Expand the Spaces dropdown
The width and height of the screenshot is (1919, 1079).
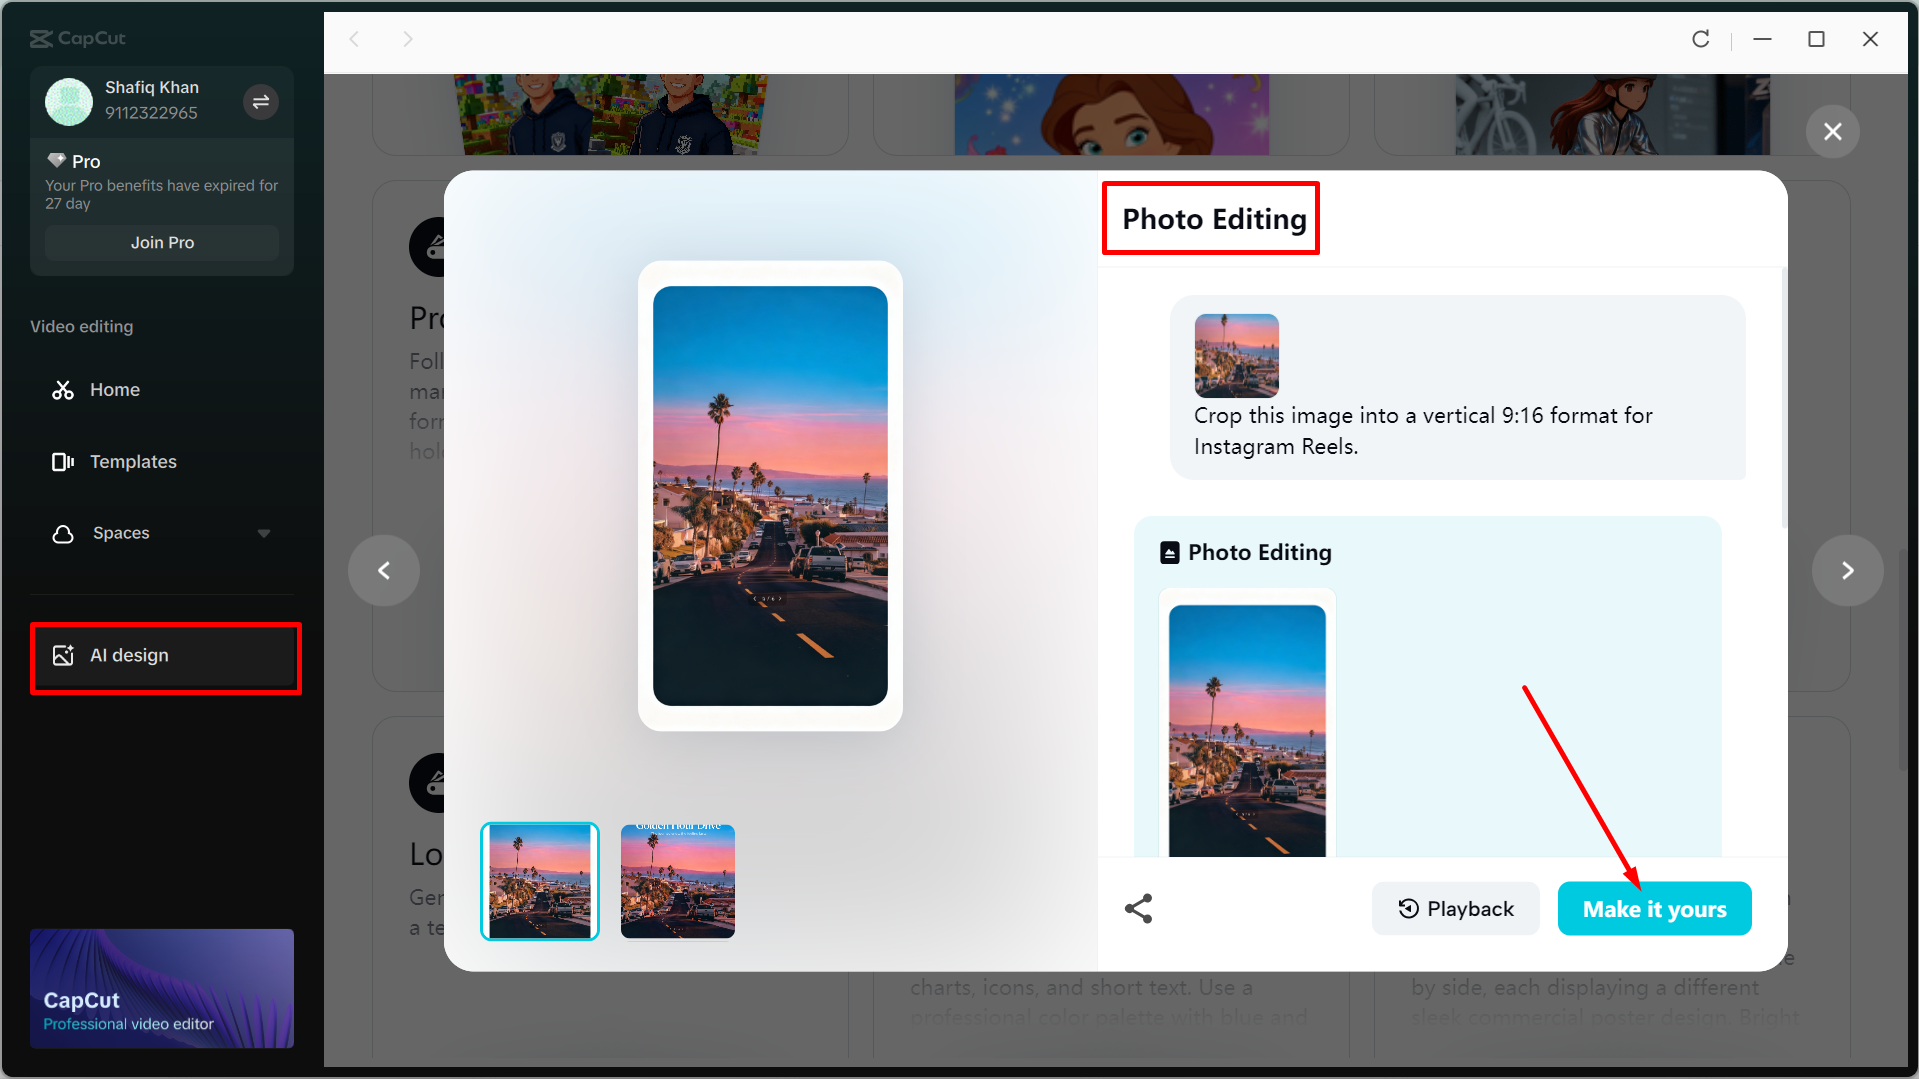click(263, 533)
